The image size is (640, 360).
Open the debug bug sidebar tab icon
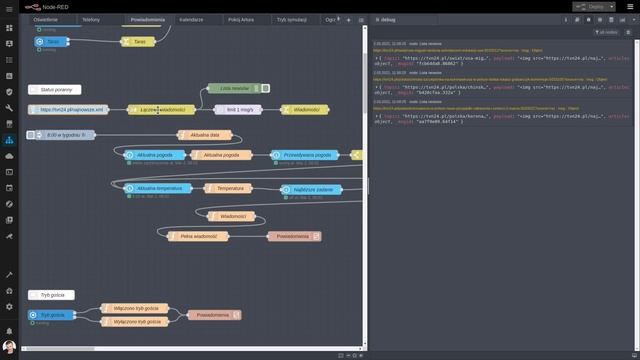coord(589,20)
